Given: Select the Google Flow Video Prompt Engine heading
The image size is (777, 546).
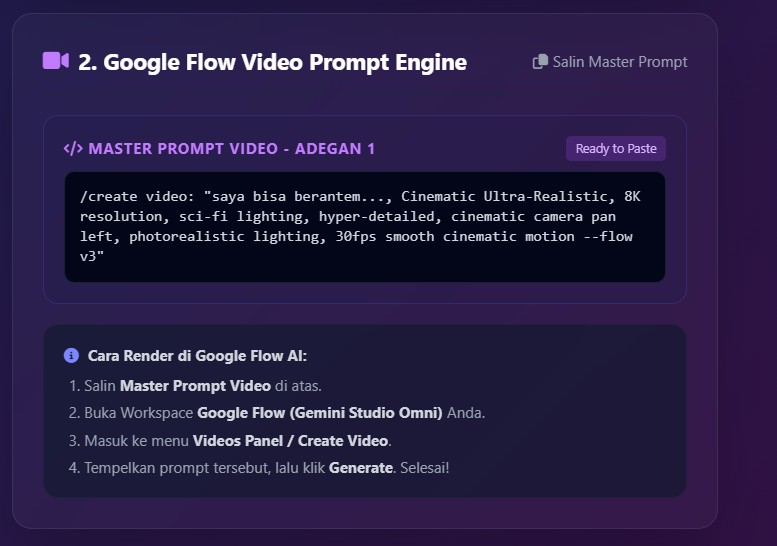Looking at the screenshot, I should click(x=273, y=62).
